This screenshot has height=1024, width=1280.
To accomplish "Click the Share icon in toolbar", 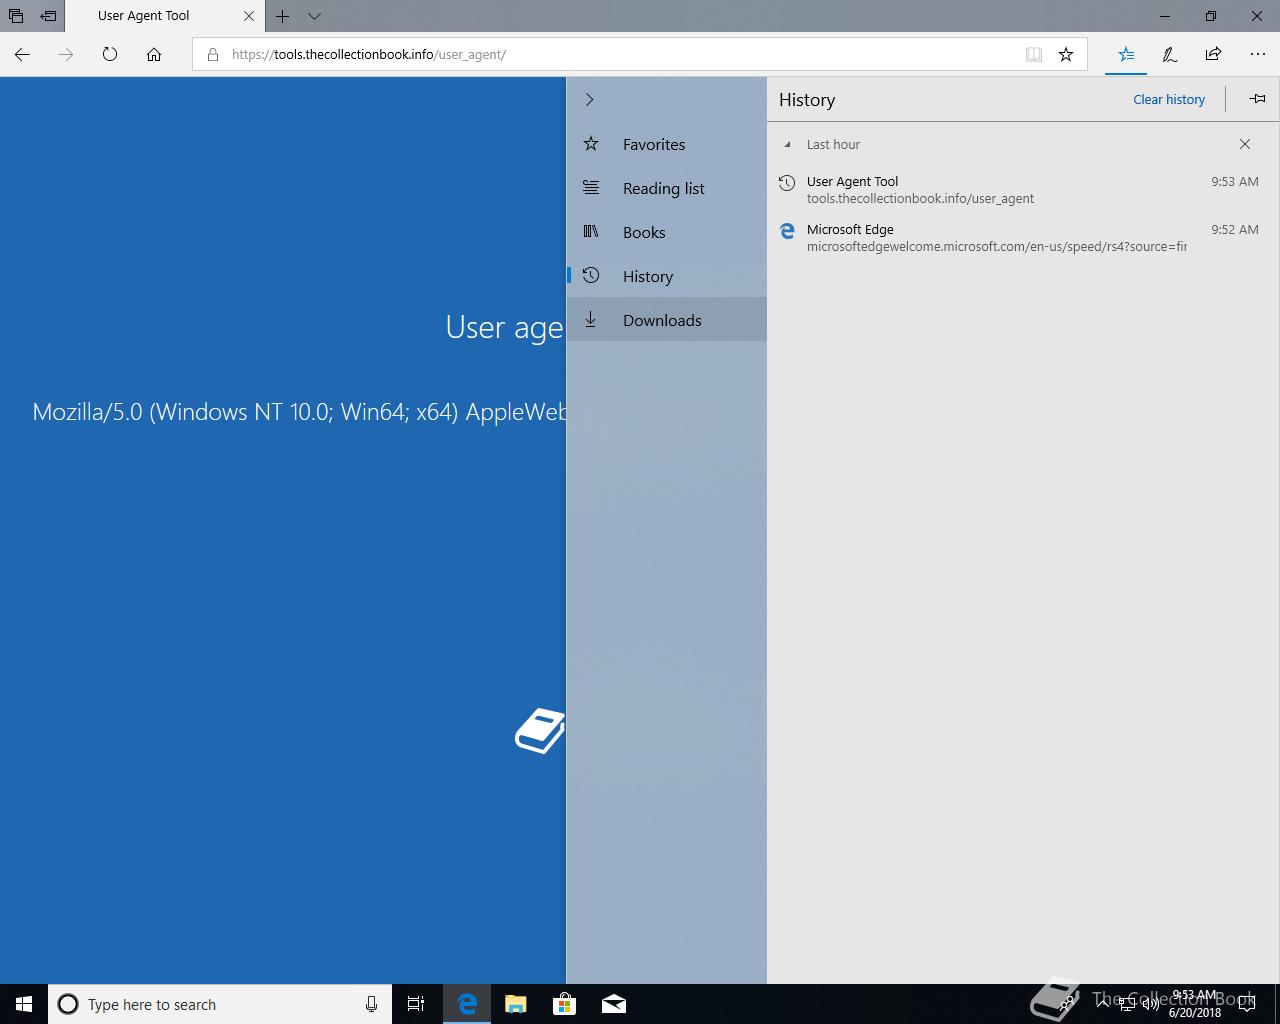I will [x=1213, y=54].
